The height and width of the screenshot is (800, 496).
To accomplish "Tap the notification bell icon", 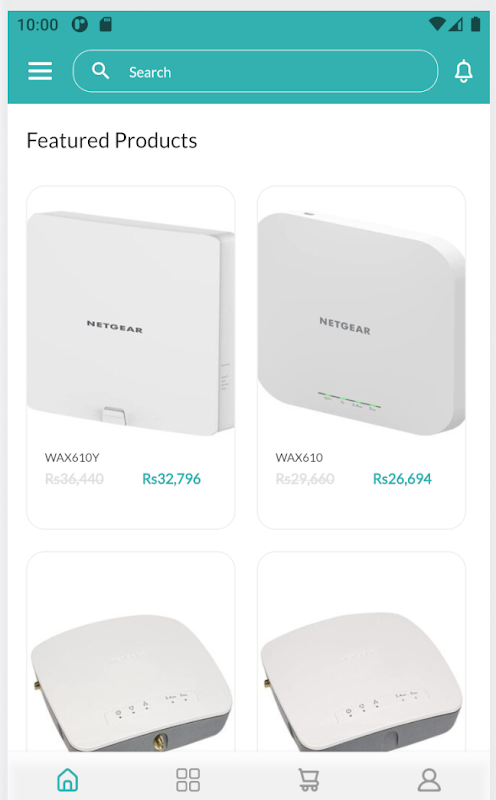I will point(463,71).
